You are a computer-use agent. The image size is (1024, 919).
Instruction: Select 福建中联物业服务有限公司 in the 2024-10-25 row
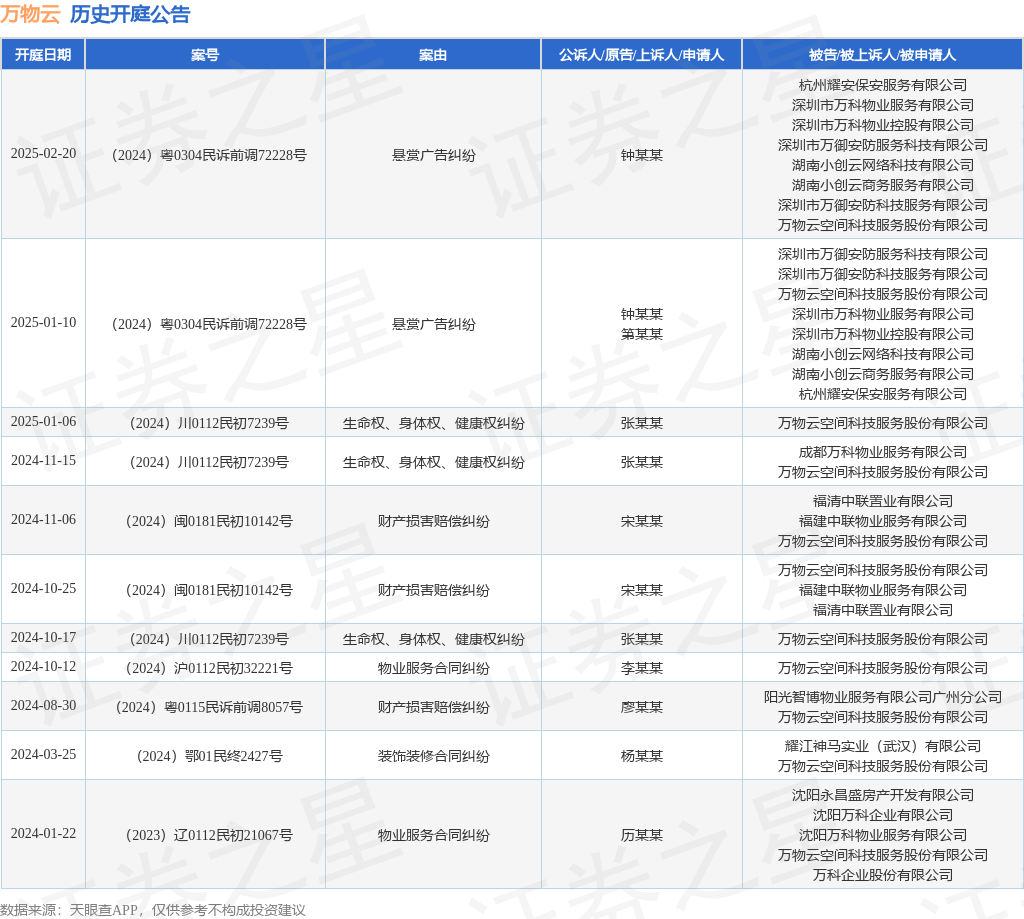[883, 590]
